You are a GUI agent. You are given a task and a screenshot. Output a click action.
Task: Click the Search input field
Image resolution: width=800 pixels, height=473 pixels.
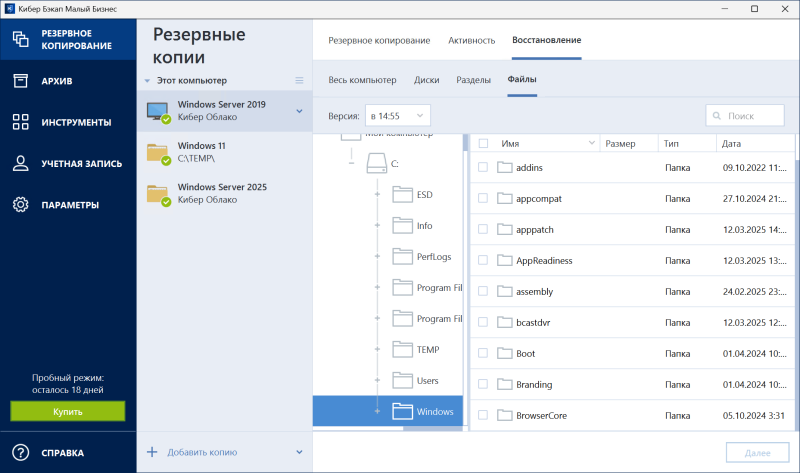tap(745, 116)
